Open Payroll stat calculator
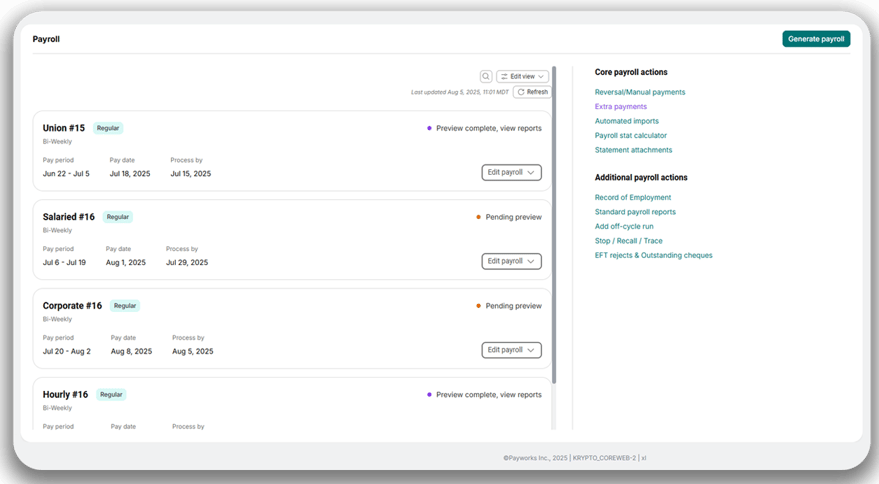Screen dimensions: 879x484 (x=631, y=135)
